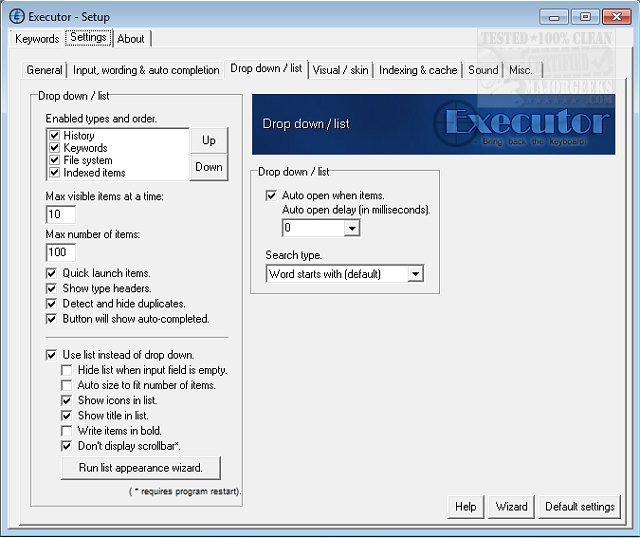Toggle Detect and hide duplicates

(51, 304)
